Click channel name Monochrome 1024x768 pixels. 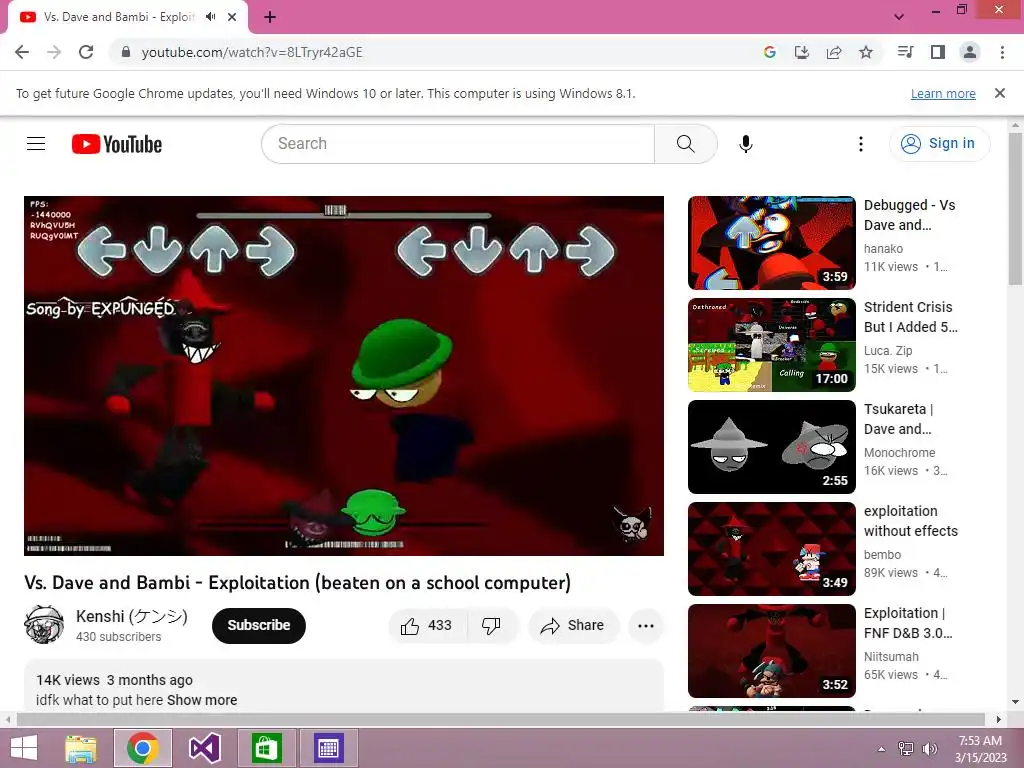tap(899, 453)
